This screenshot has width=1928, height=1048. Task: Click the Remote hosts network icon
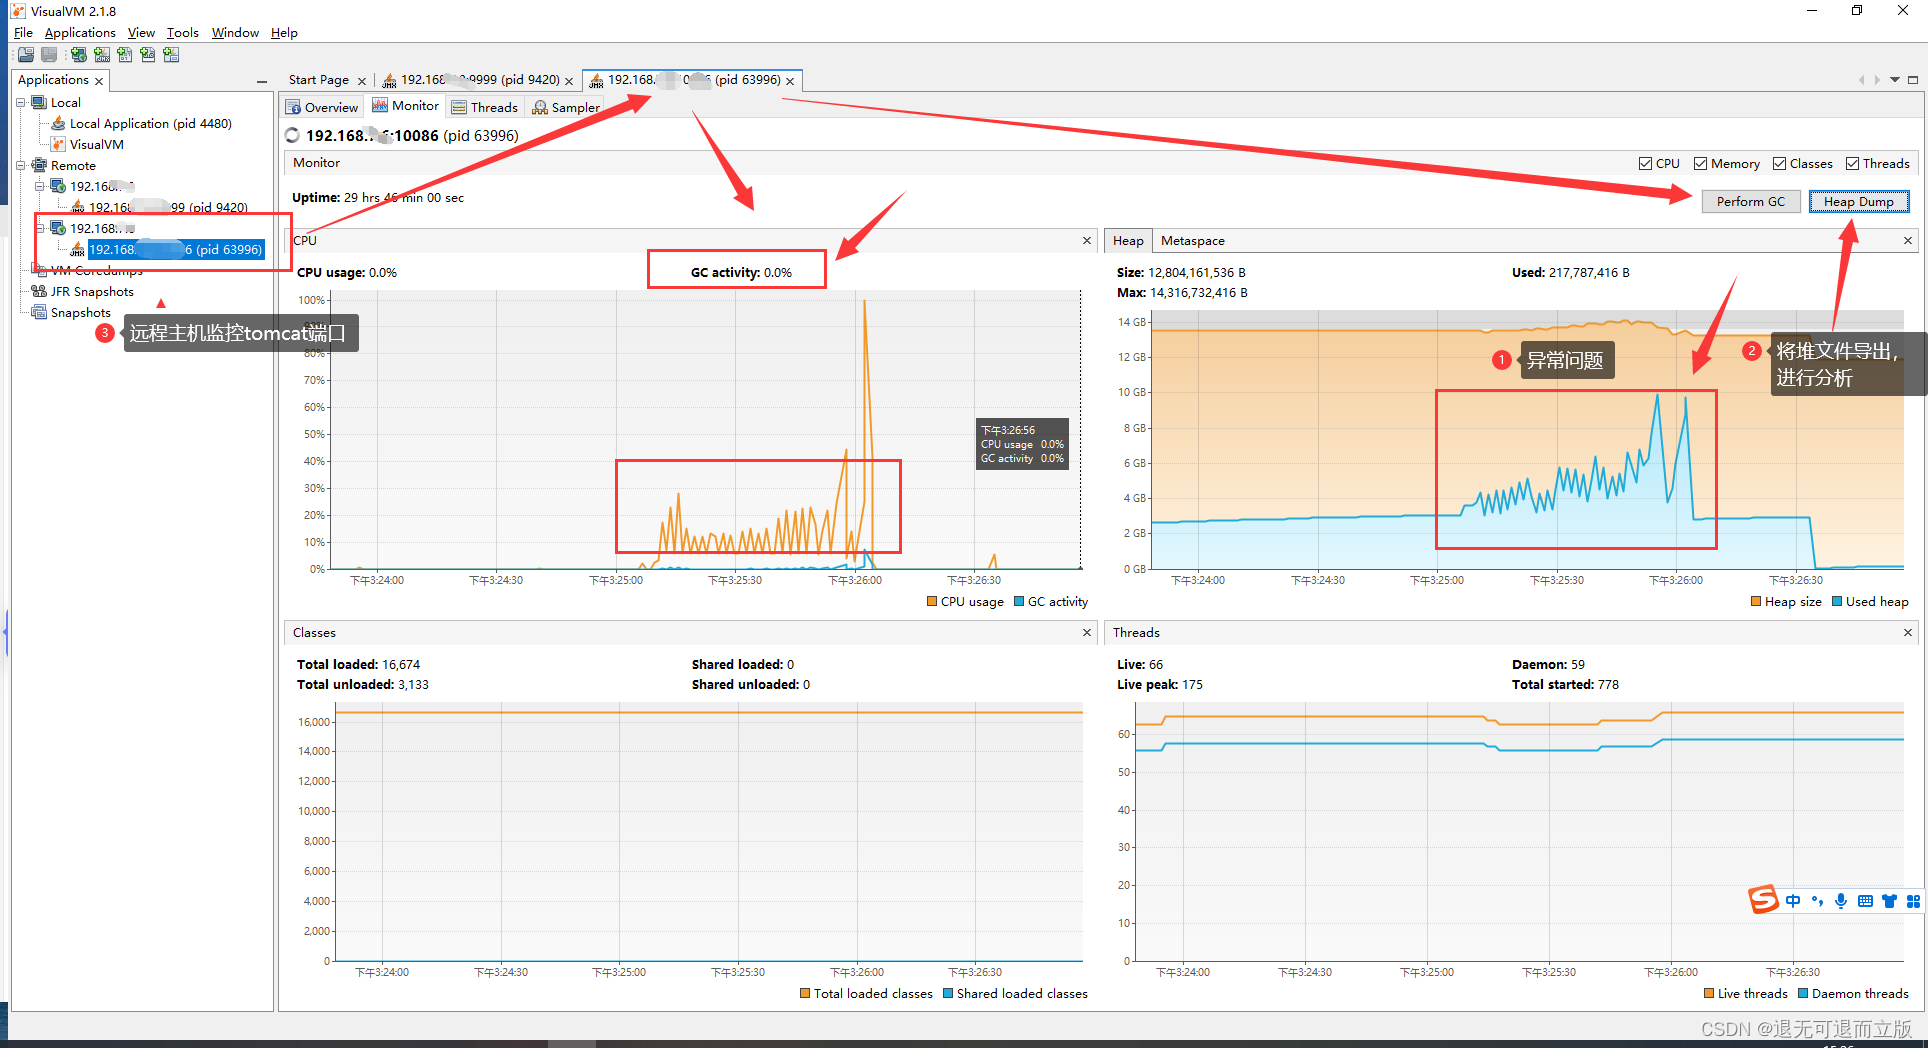pos(39,165)
